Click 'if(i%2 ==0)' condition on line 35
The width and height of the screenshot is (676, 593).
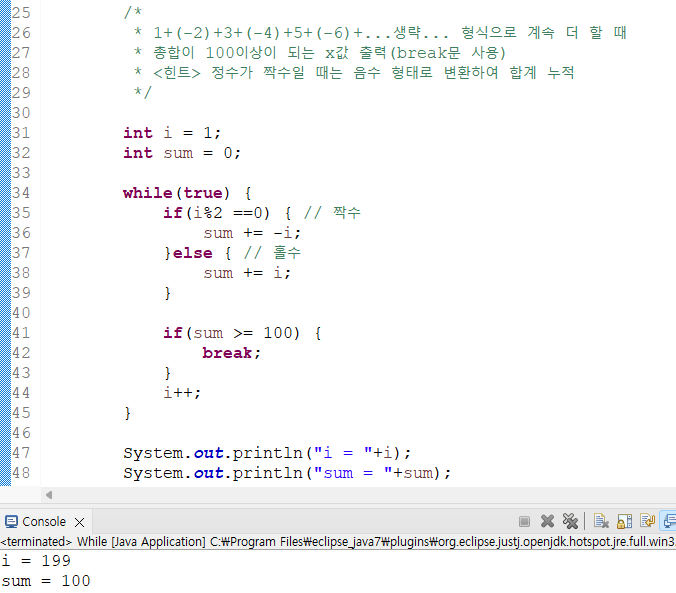[216, 213]
